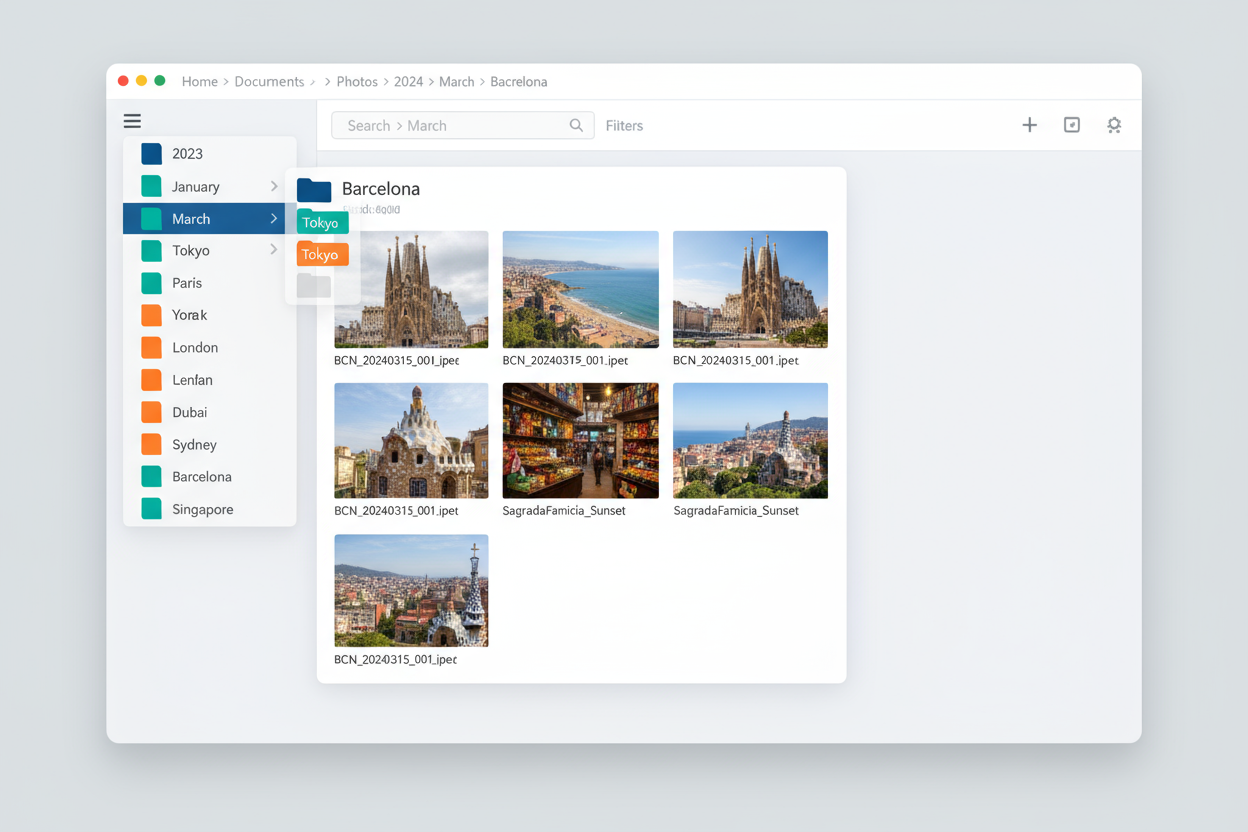Open the beach coastline photo thumbnail
1248x832 pixels.
(580, 289)
